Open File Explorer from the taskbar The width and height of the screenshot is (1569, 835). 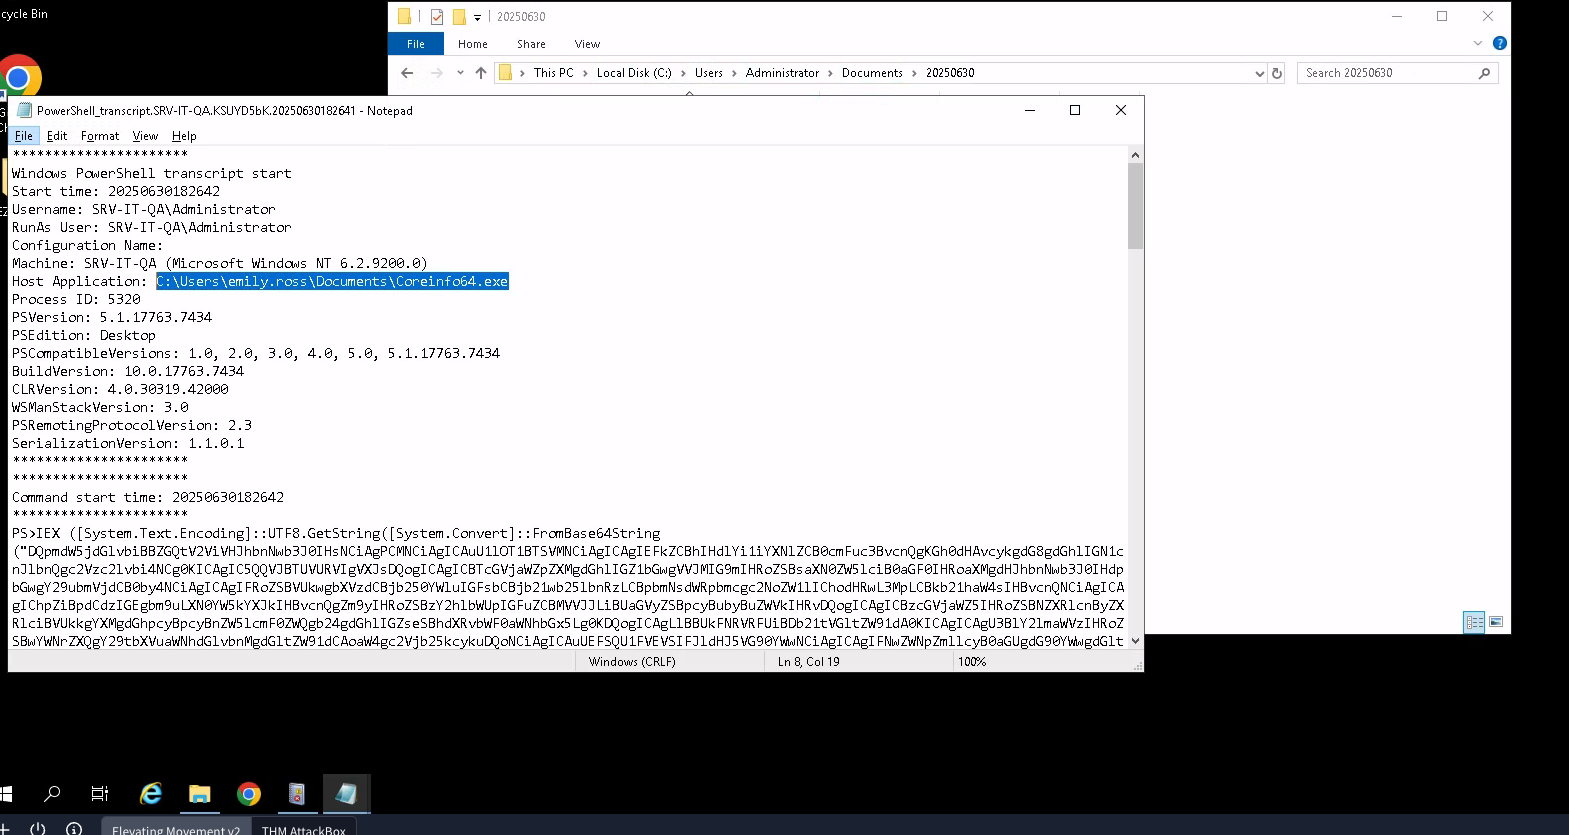(200, 794)
